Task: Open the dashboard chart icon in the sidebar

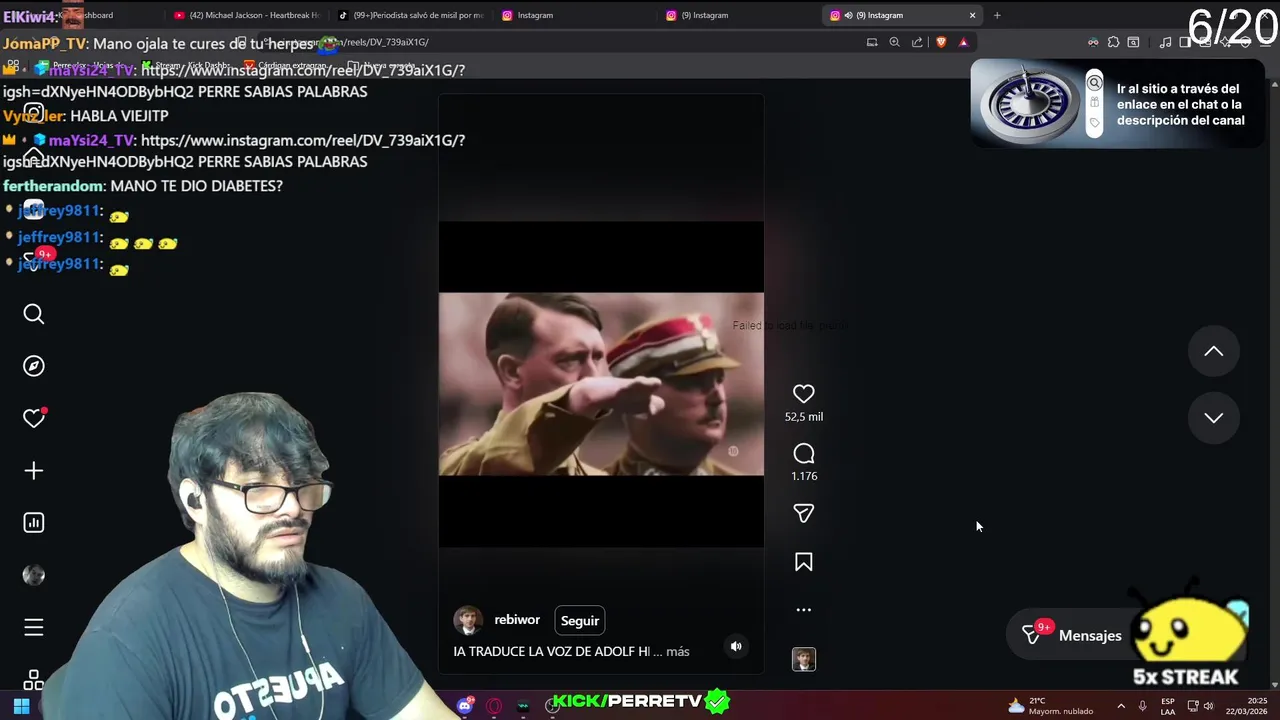Action: tap(34, 522)
